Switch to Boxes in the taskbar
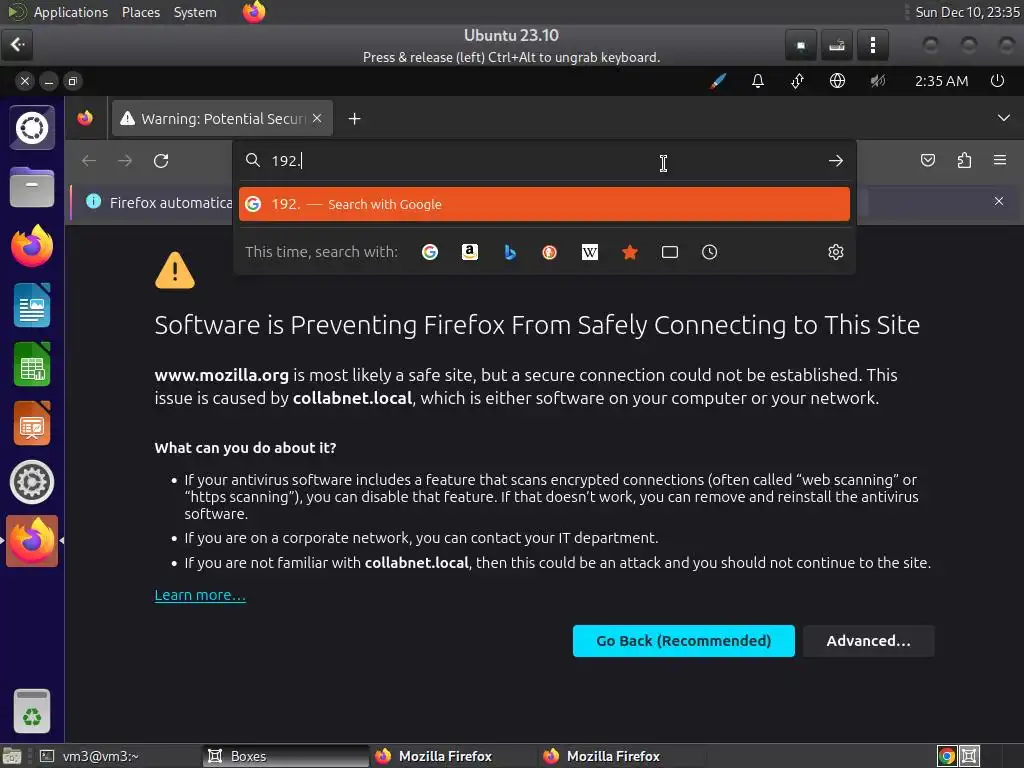Viewport: 1024px width, 768px height. coord(285,756)
